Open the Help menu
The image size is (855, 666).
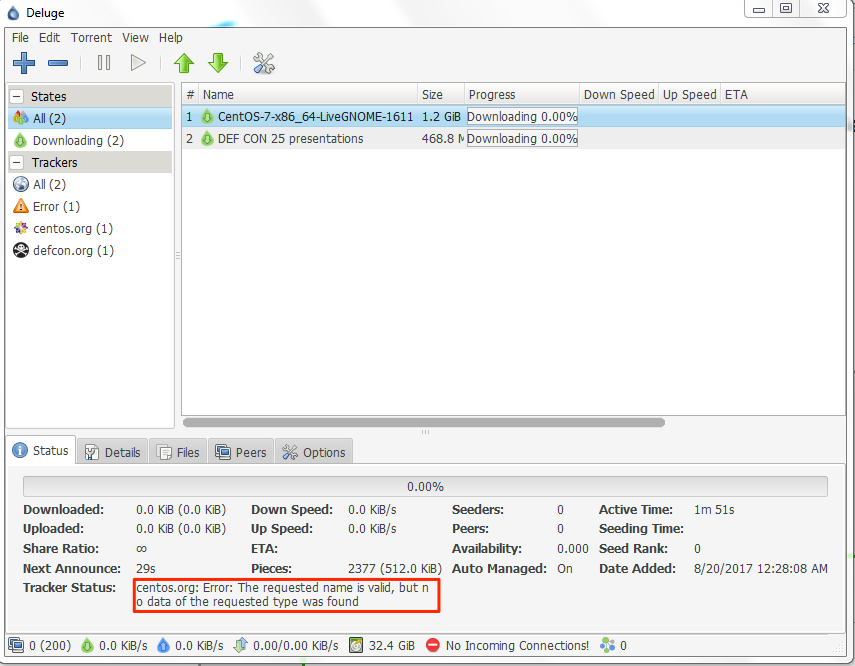coord(171,38)
